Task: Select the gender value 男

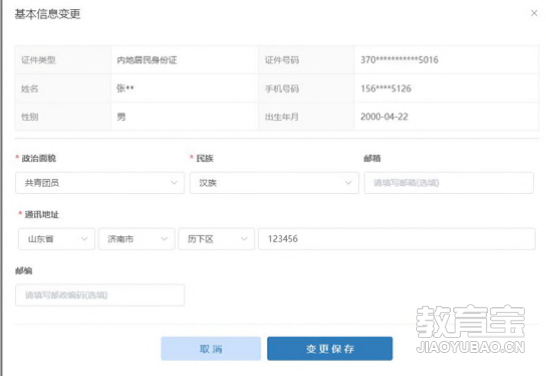Action: point(121,117)
